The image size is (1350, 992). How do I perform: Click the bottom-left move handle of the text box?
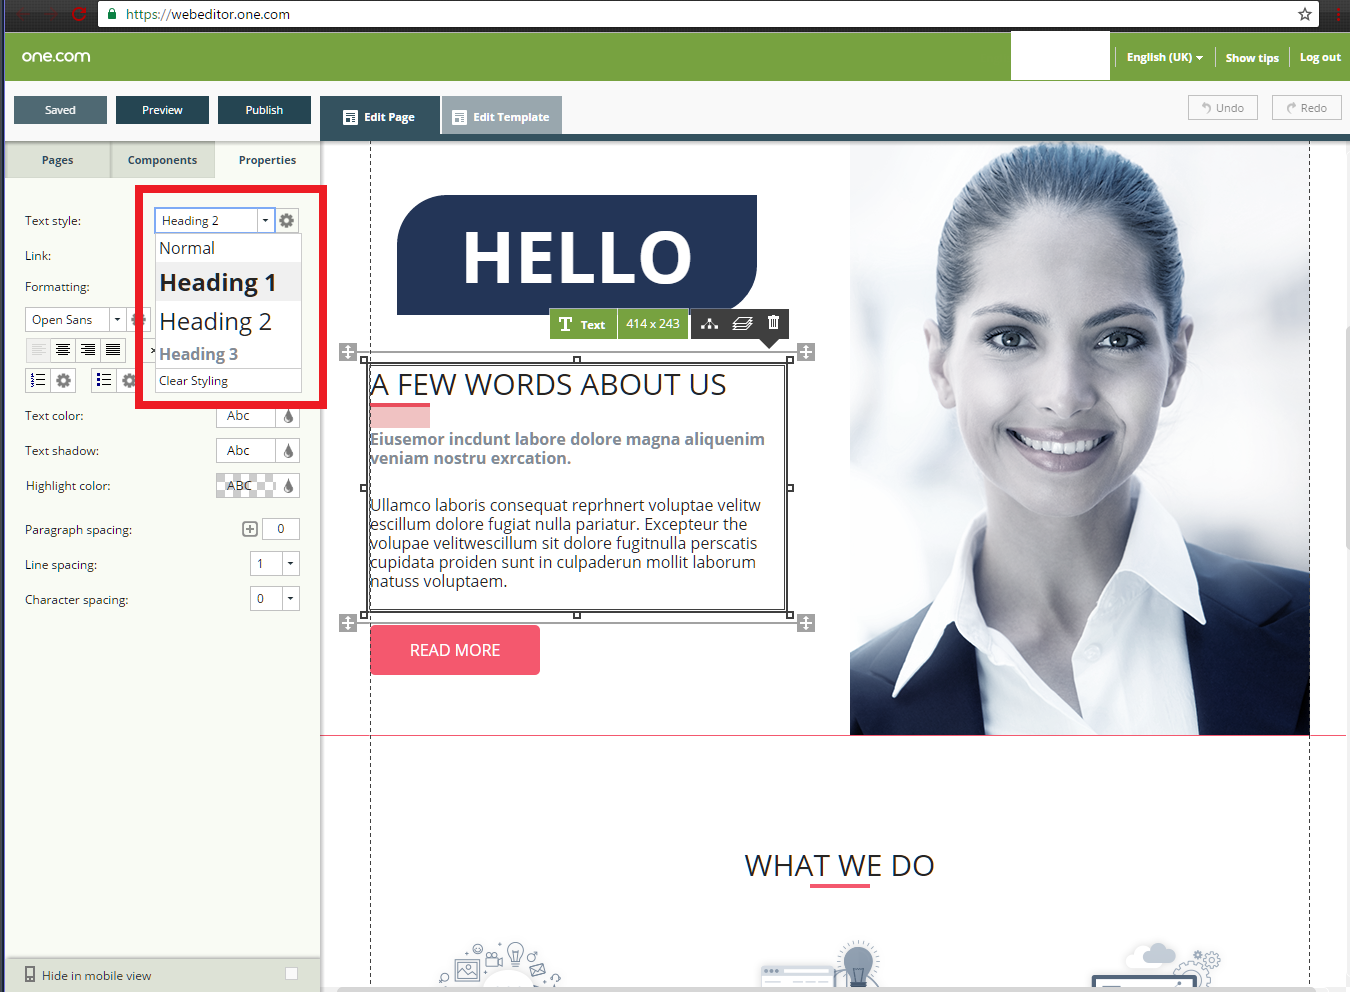348,623
